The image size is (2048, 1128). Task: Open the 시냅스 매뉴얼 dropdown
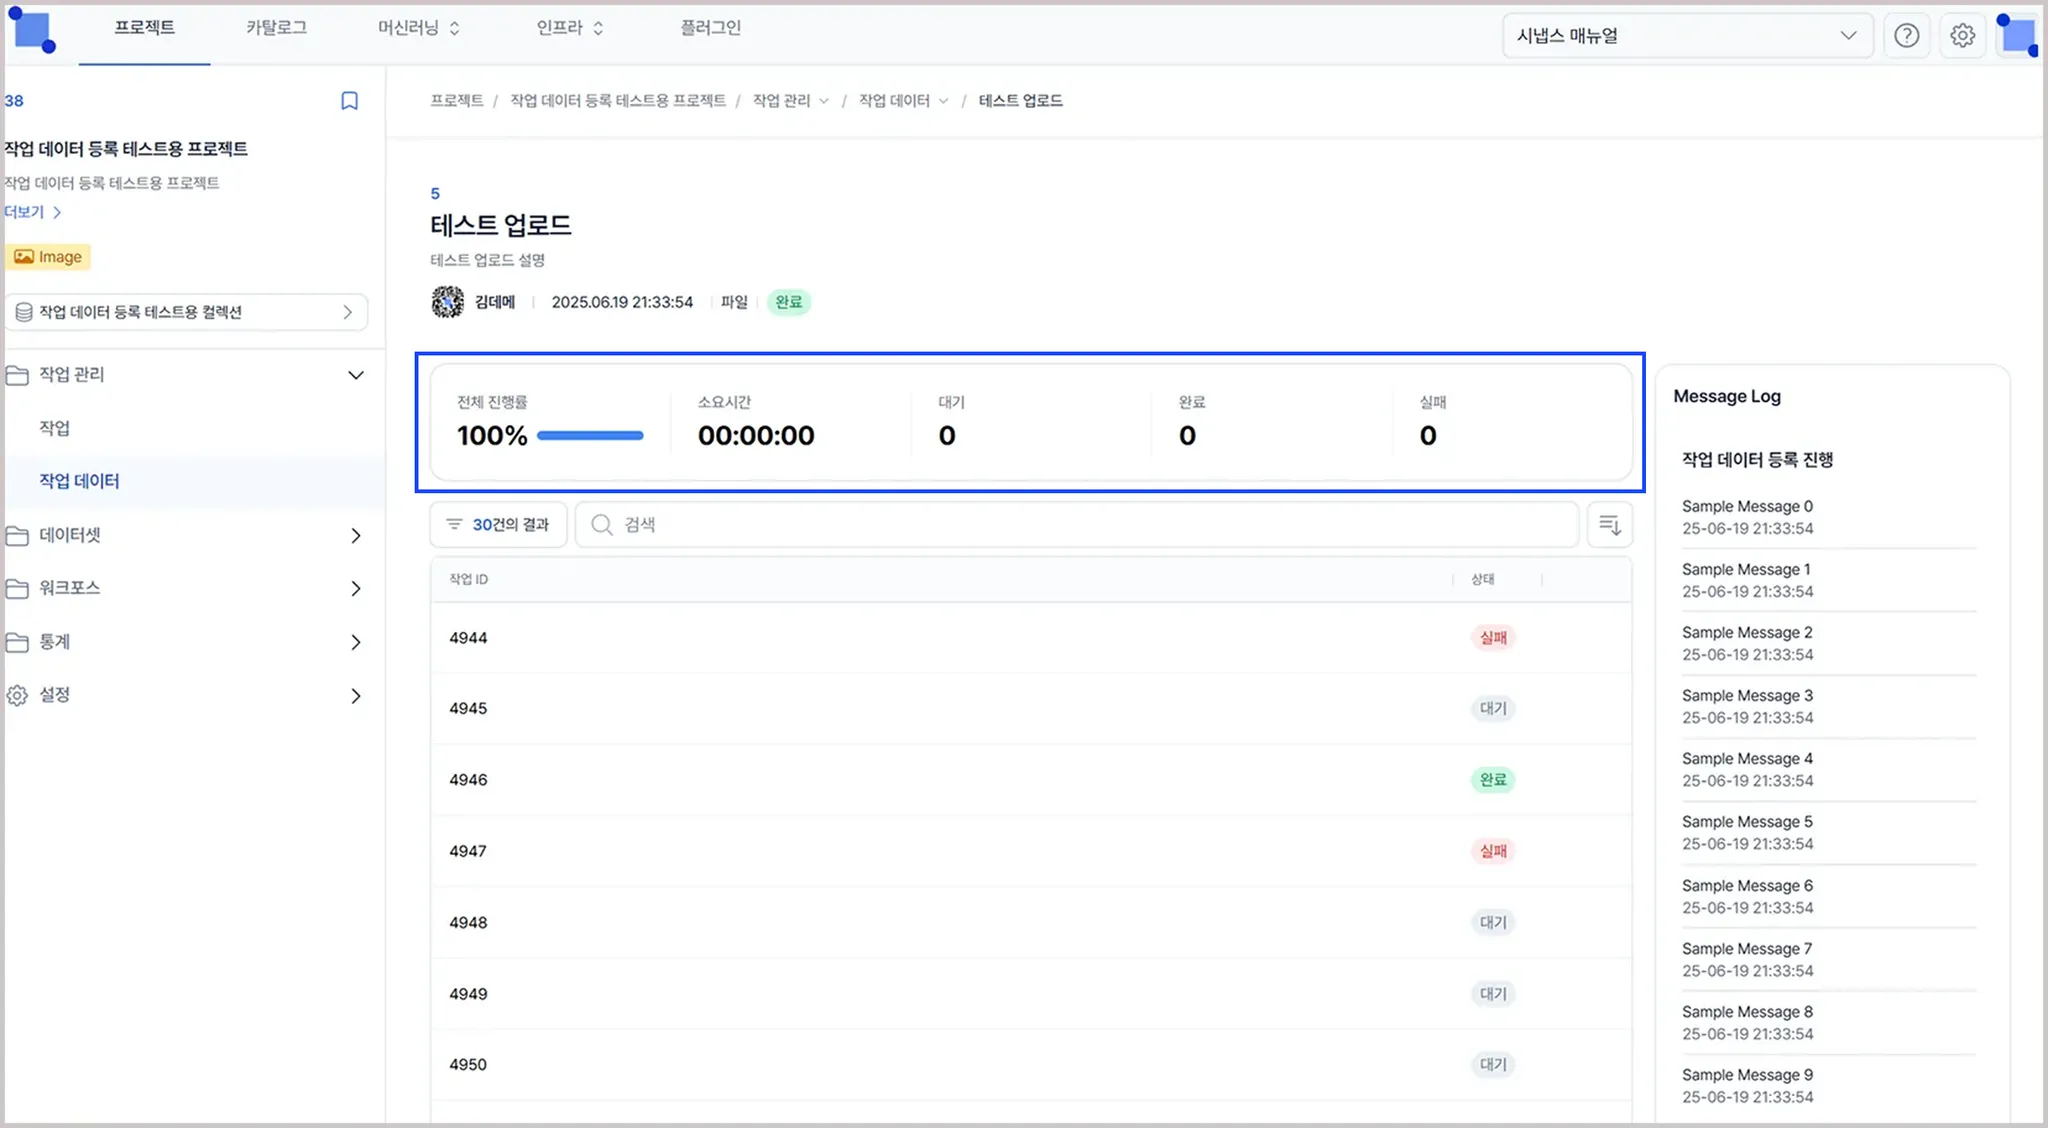point(1687,36)
